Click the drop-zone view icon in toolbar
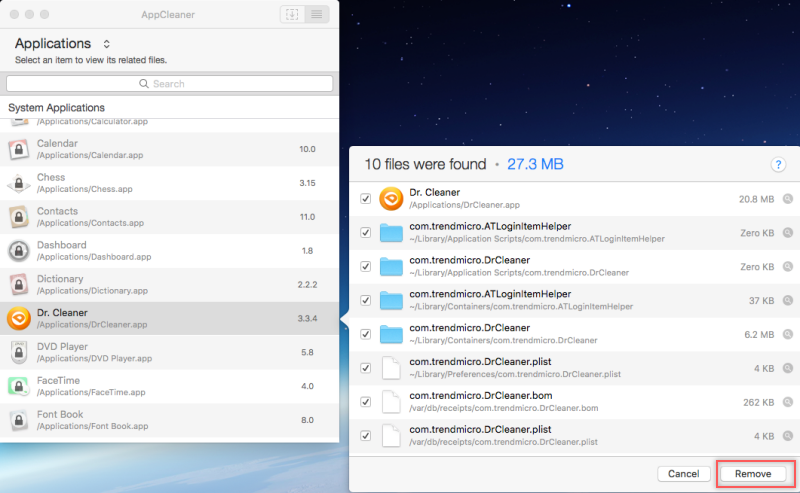Viewport: 800px width, 493px height. 293,15
